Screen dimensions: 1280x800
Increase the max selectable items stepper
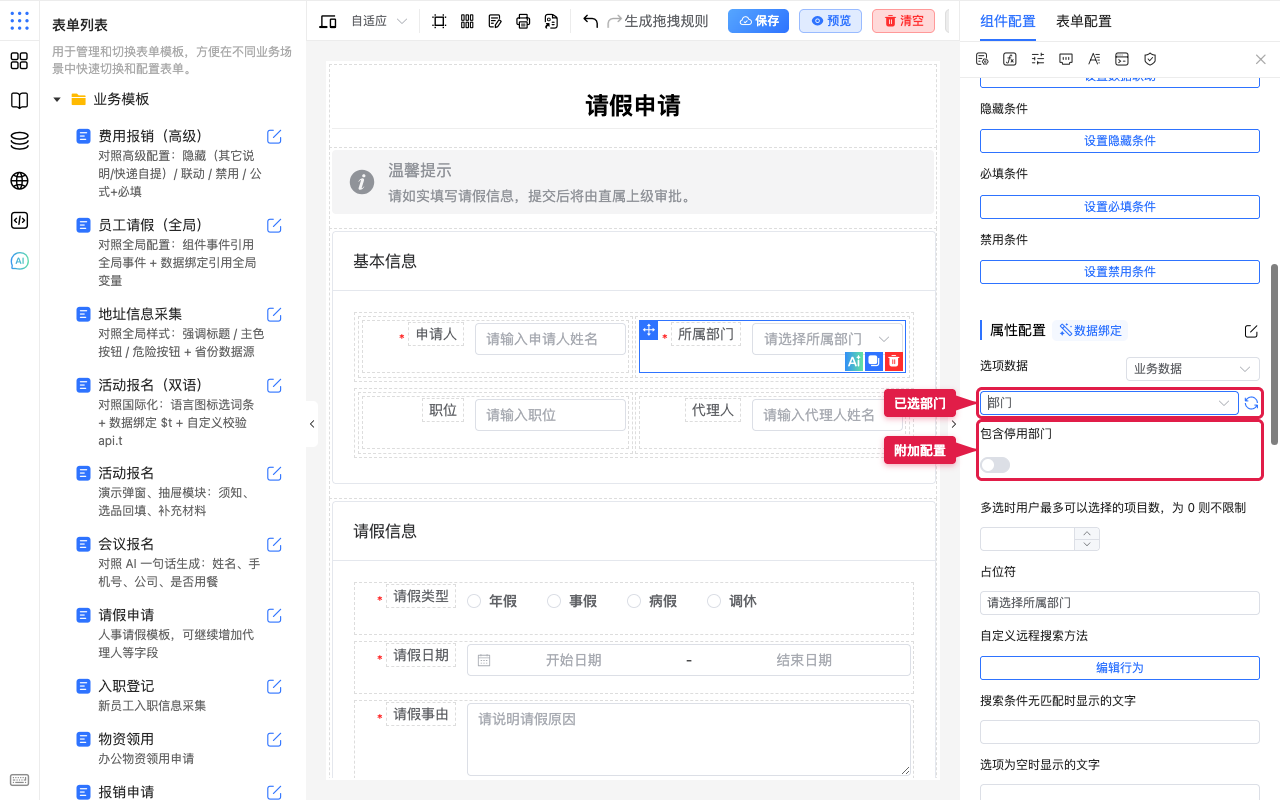1087,533
